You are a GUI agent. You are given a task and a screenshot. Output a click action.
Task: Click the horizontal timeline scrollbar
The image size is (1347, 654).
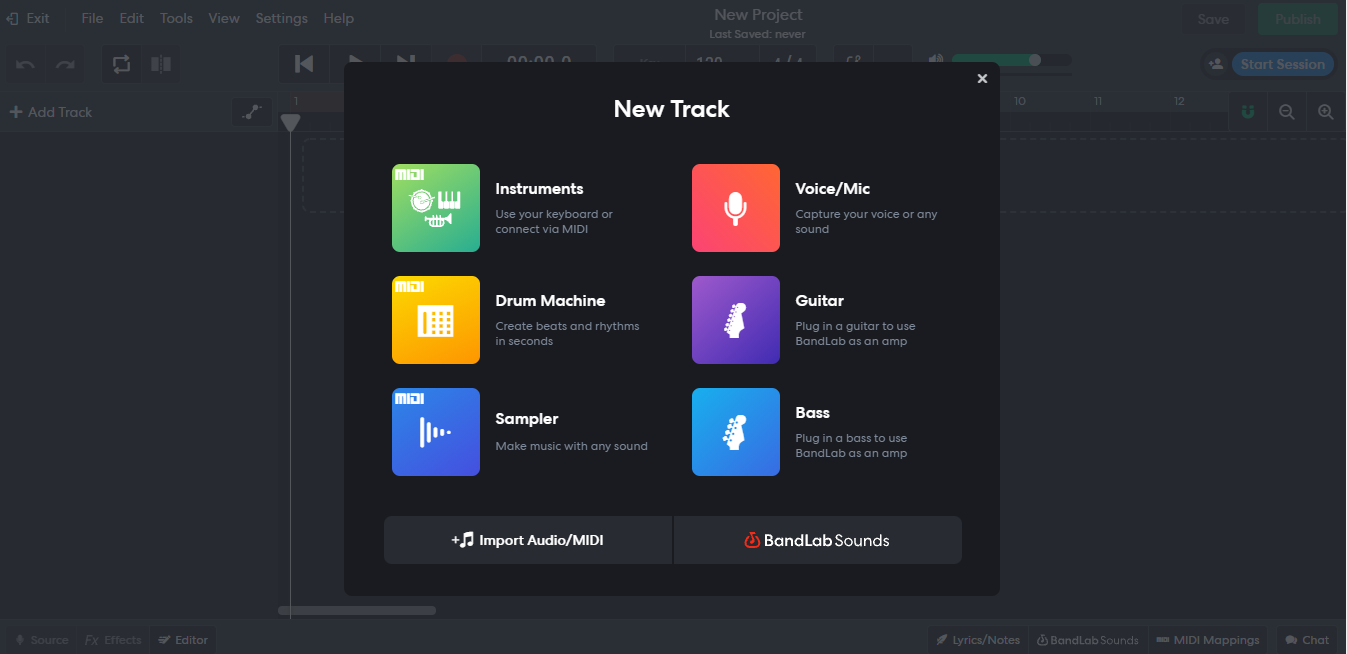click(357, 610)
